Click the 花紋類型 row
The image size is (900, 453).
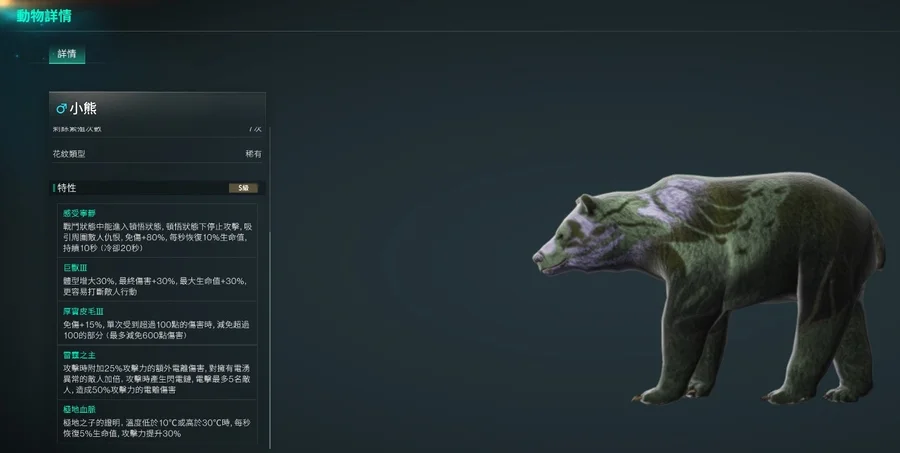pyautogui.click(x=157, y=154)
